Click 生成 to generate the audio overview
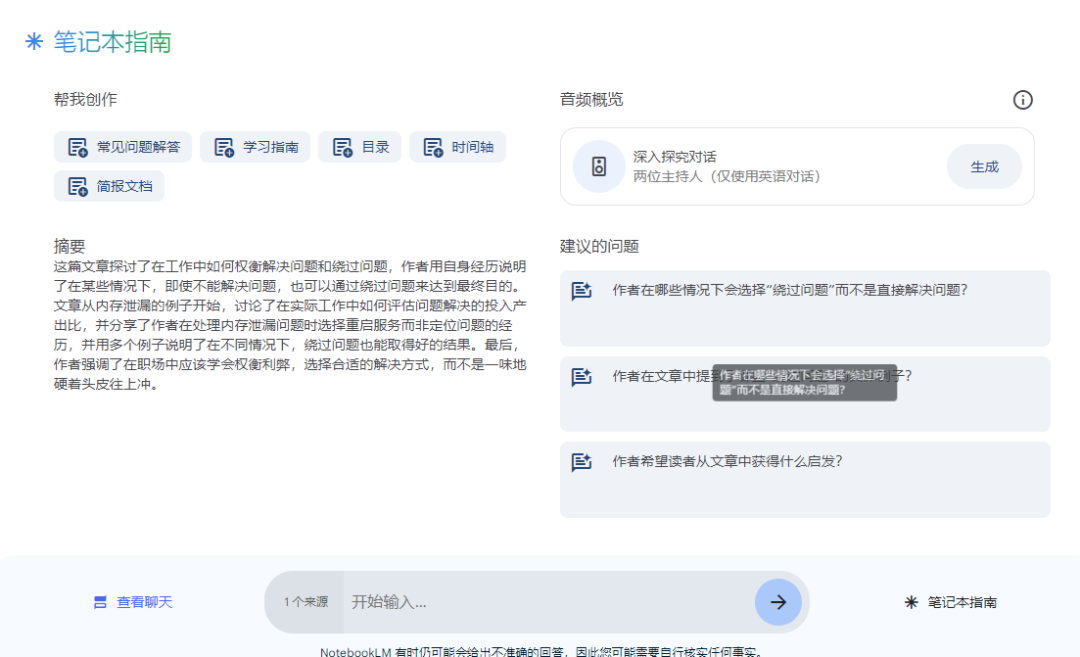This screenshot has width=1080, height=657. (984, 167)
